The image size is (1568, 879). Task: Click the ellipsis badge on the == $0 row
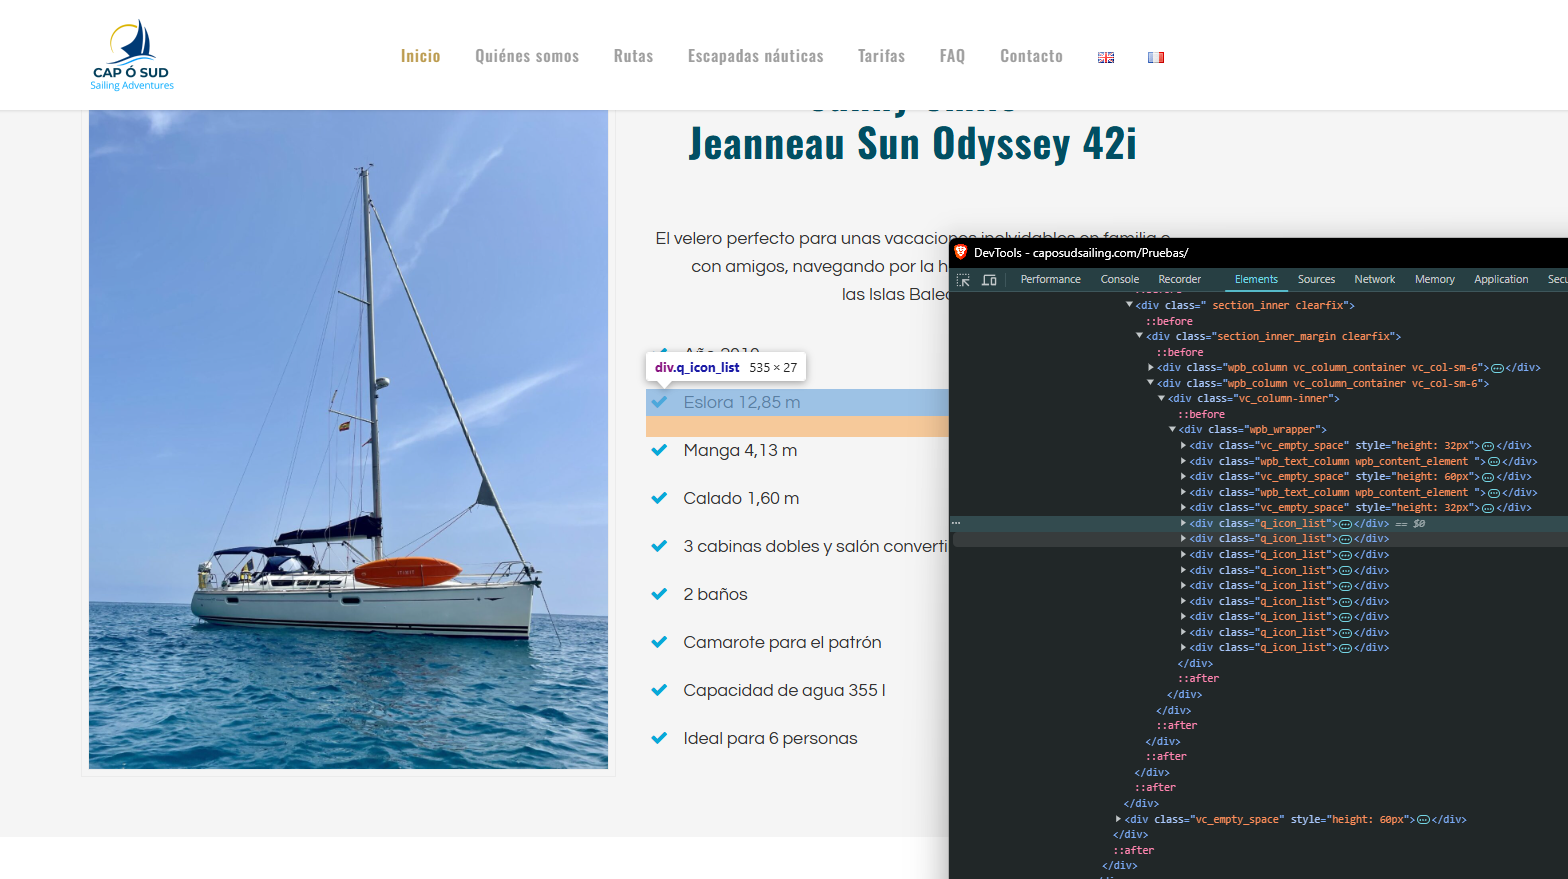point(1345,524)
